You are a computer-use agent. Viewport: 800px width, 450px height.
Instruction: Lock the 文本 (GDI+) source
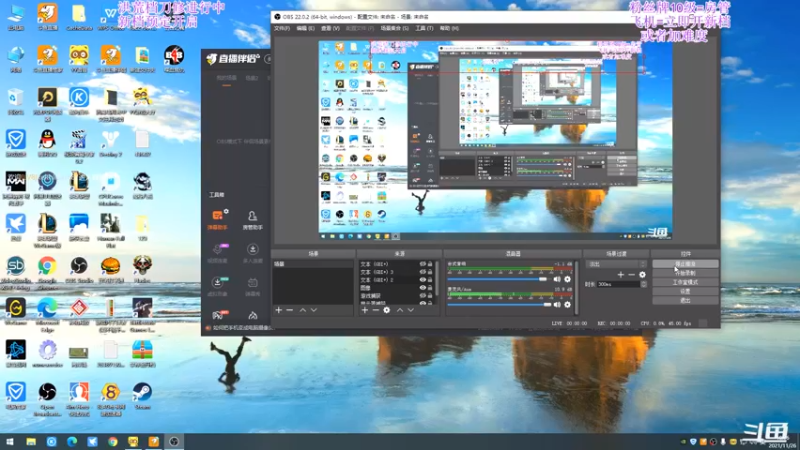pyautogui.click(x=430, y=264)
